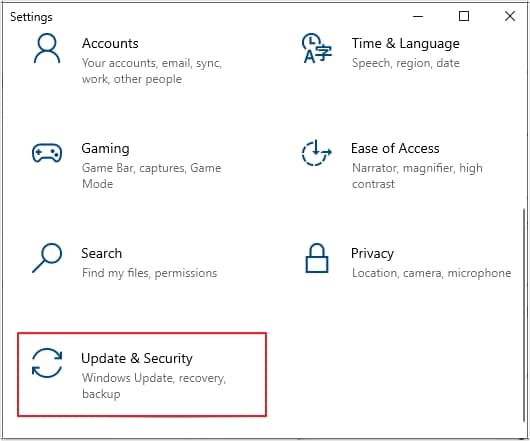
Task: Click 'Find my files, permissions' text
Action: pyautogui.click(x=149, y=273)
